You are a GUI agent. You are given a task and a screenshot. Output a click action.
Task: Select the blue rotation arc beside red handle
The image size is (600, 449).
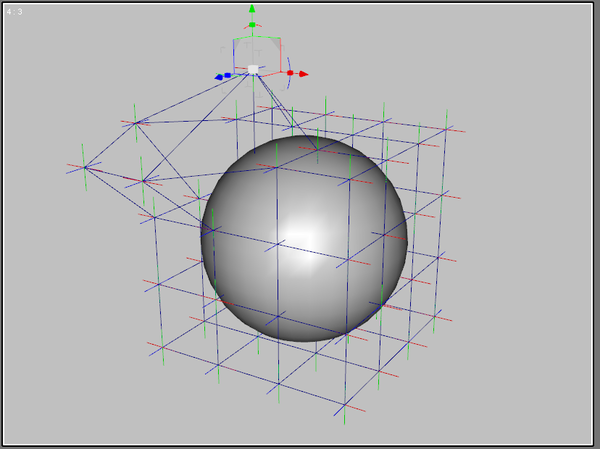click(289, 73)
